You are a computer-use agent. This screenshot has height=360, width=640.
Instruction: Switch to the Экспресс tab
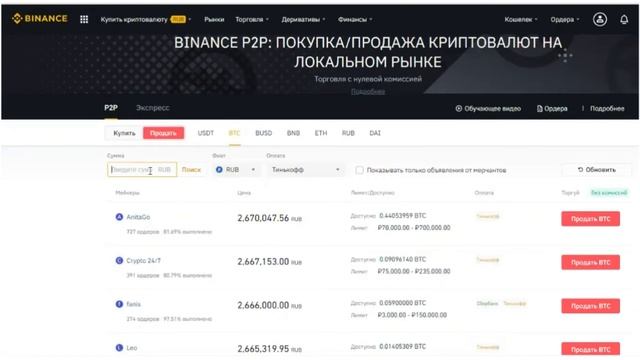click(x=153, y=108)
